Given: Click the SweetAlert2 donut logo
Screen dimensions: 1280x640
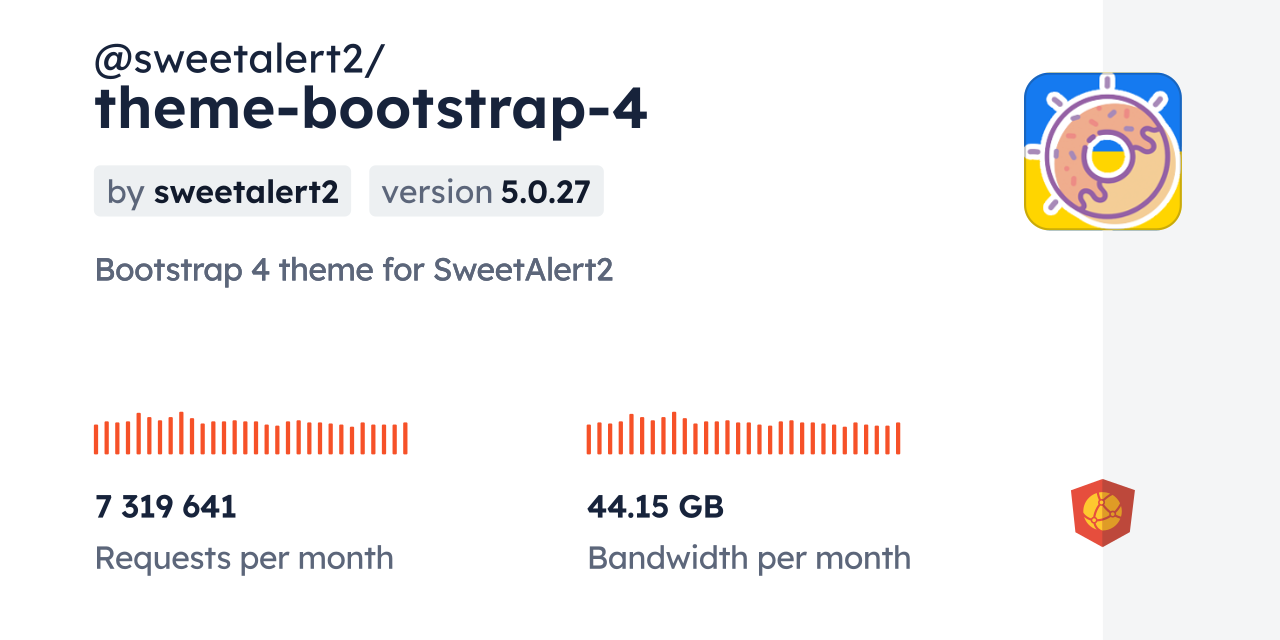Looking at the screenshot, I should [1102, 151].
